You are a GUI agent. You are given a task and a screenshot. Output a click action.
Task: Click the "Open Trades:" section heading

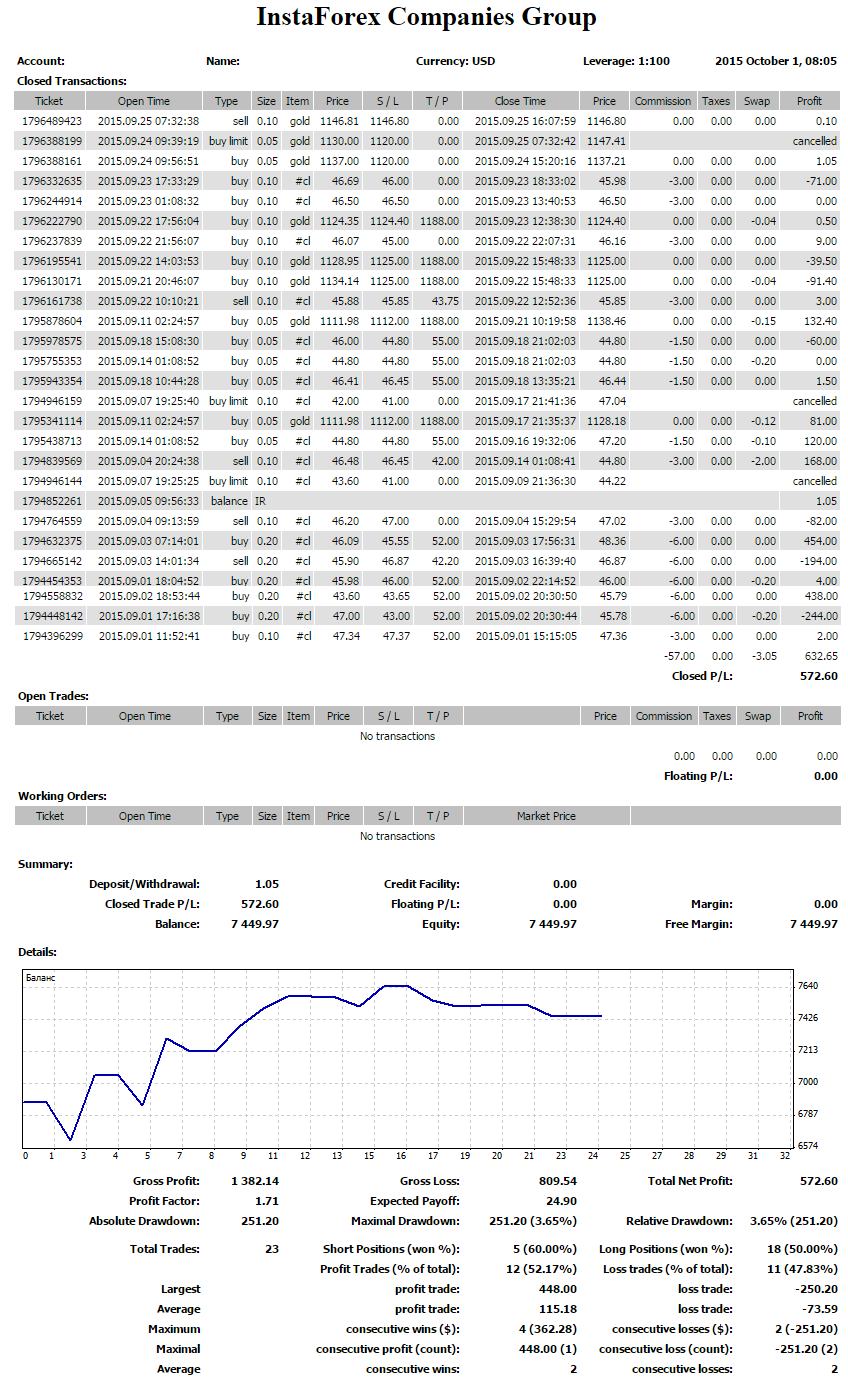[x=53, y=696]
